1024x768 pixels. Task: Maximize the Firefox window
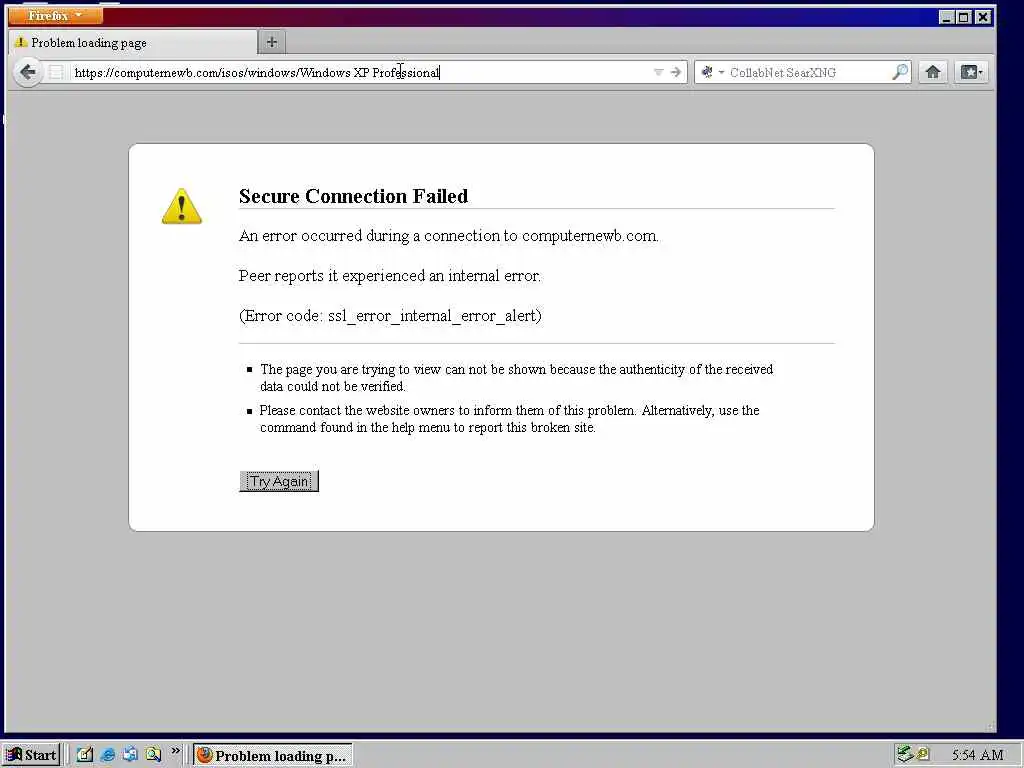pos(964,17)
